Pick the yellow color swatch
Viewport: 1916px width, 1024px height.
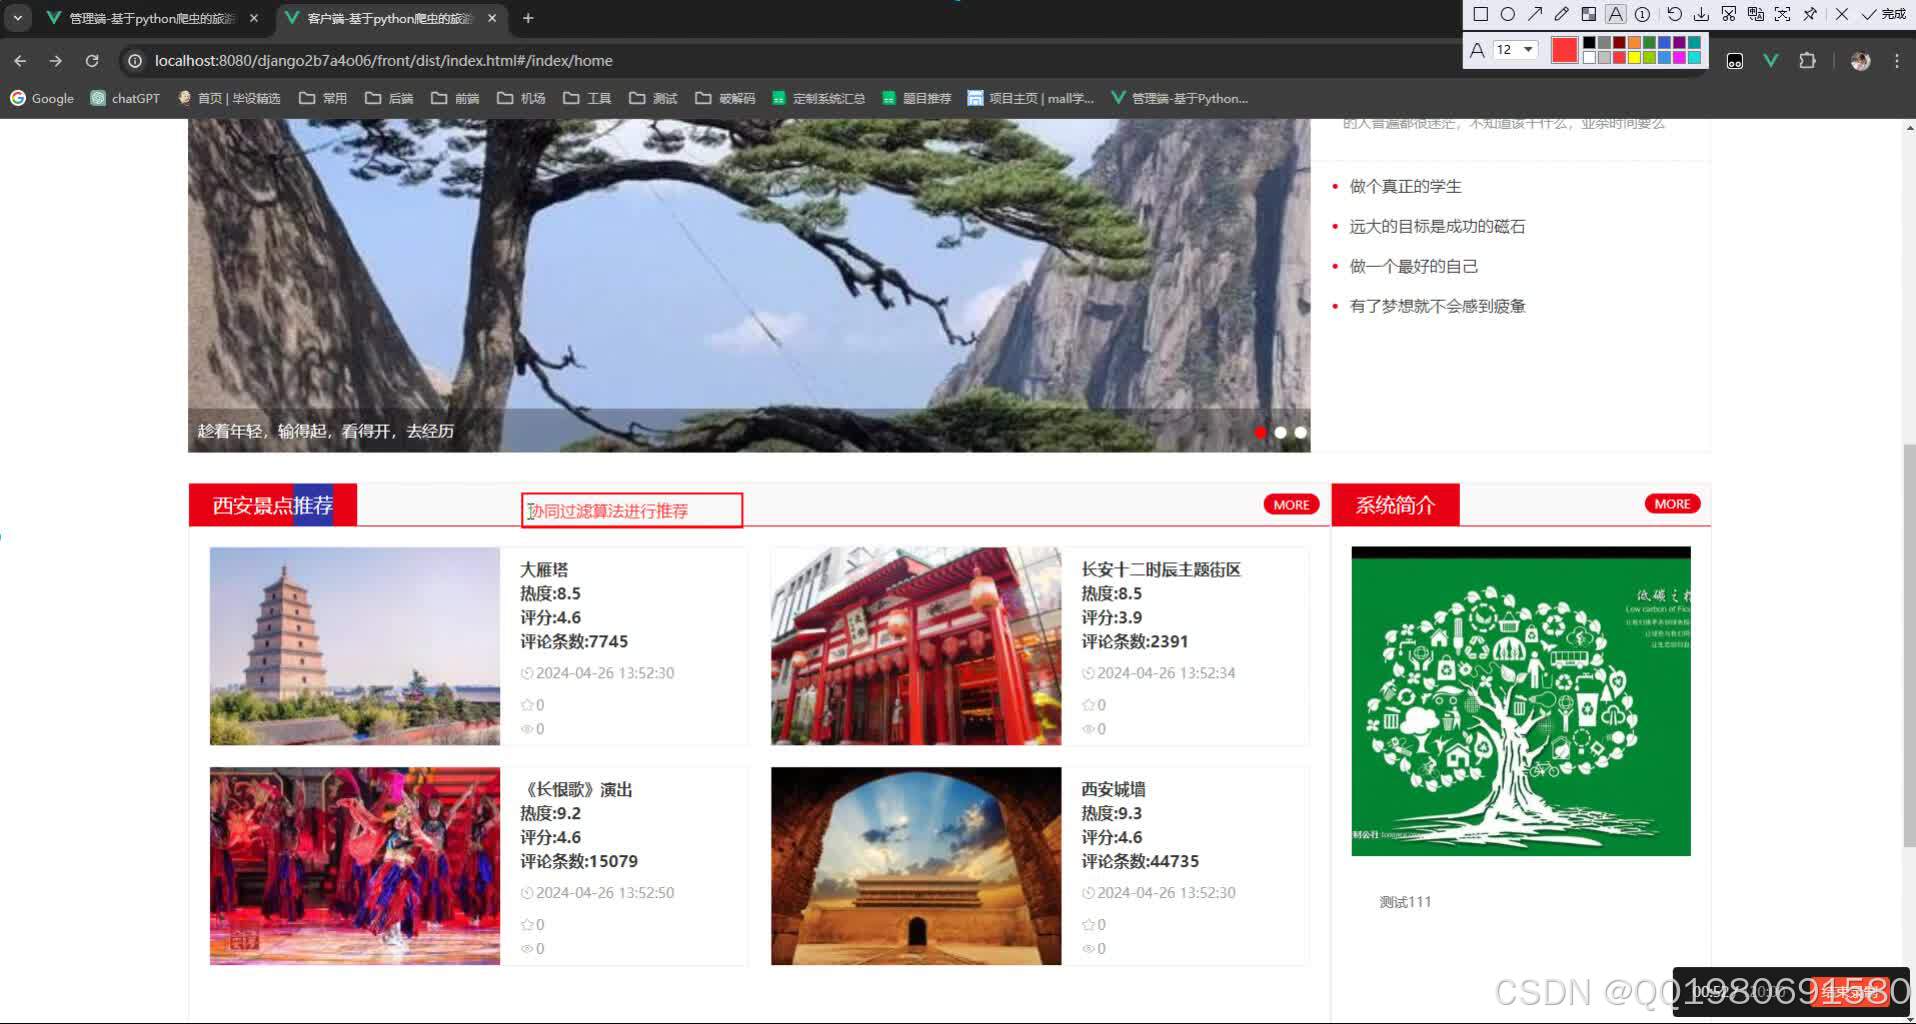1633,57
